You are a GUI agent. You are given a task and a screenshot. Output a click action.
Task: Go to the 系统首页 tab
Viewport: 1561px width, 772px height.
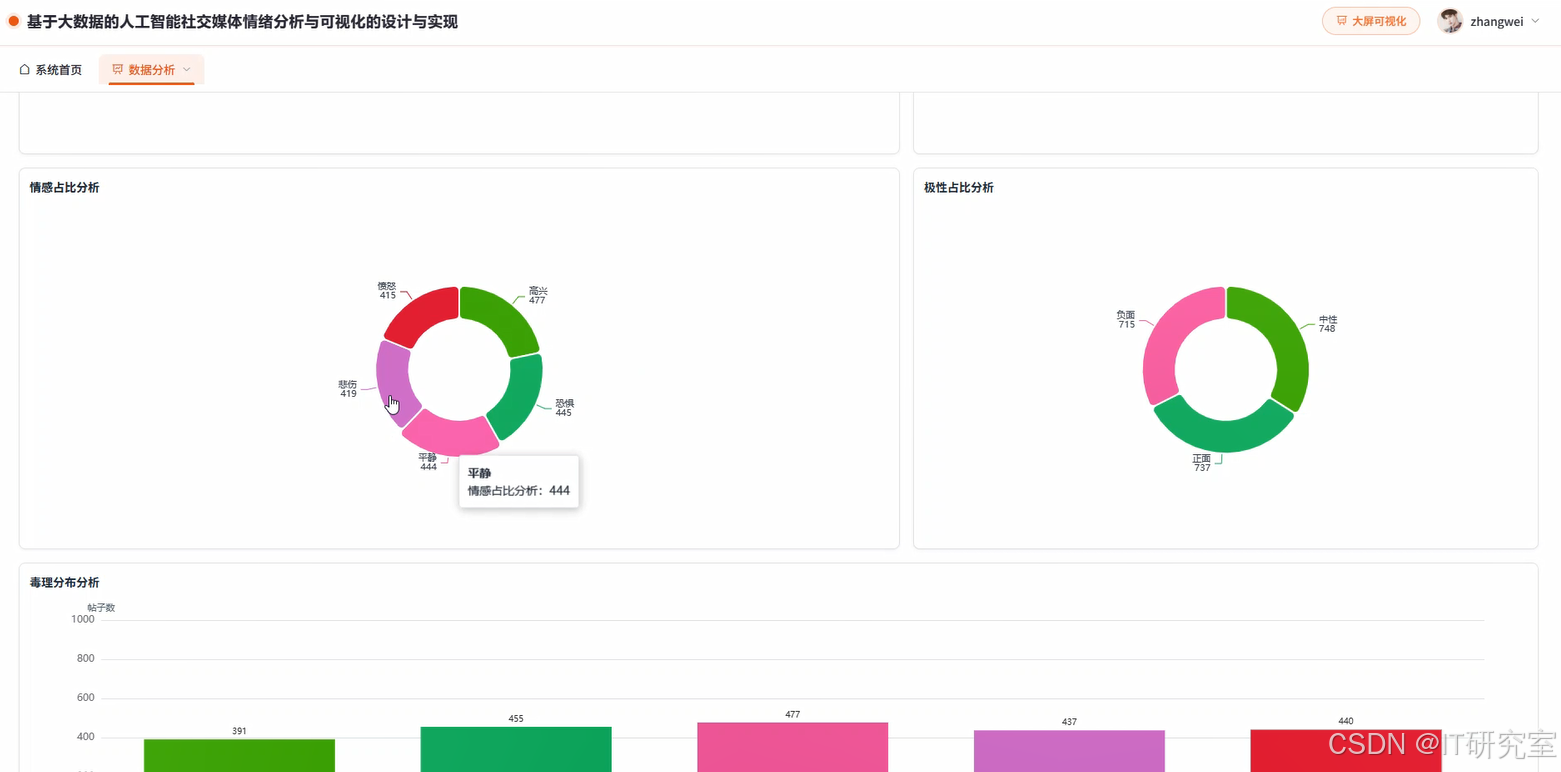point(51,70)
